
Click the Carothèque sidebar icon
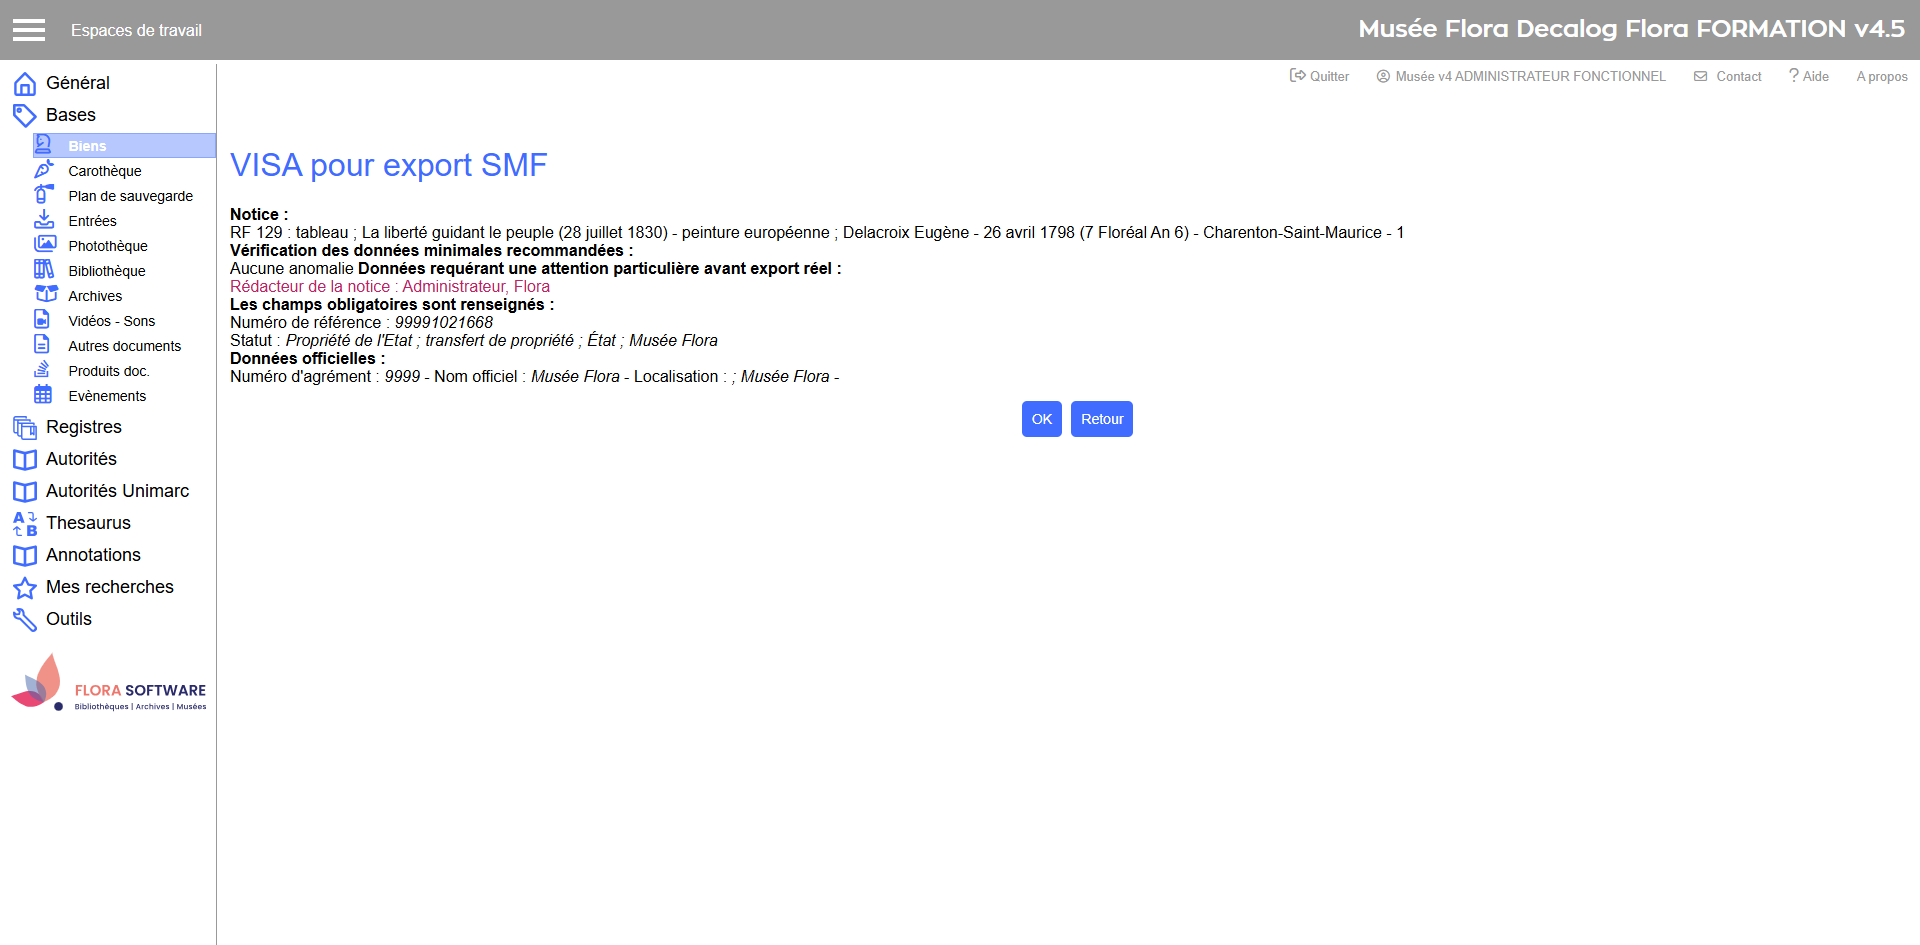44,170
